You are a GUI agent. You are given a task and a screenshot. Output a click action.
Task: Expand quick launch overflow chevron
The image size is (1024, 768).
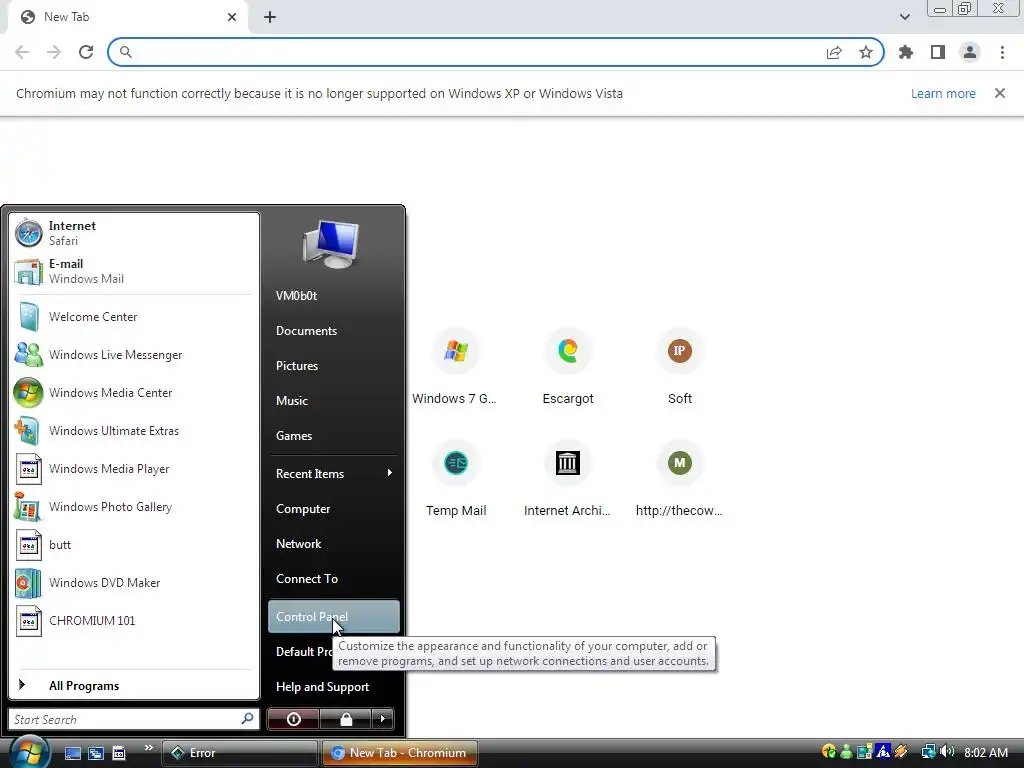[x=149, y=748]
